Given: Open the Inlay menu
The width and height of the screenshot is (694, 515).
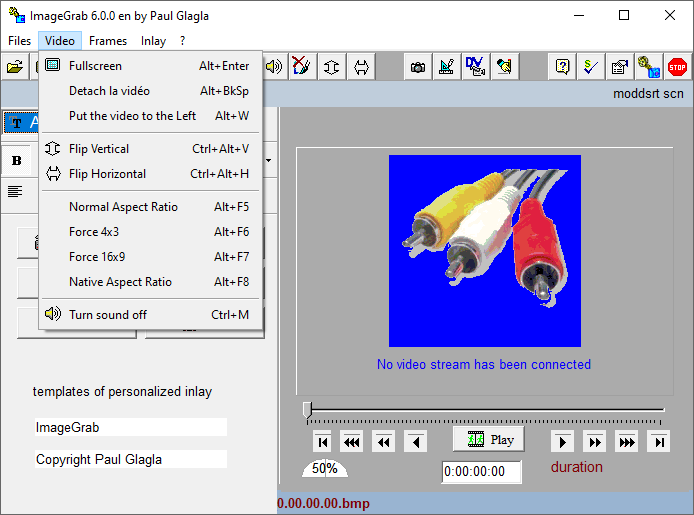Looking at the screenshot, I should click(153, 41).
